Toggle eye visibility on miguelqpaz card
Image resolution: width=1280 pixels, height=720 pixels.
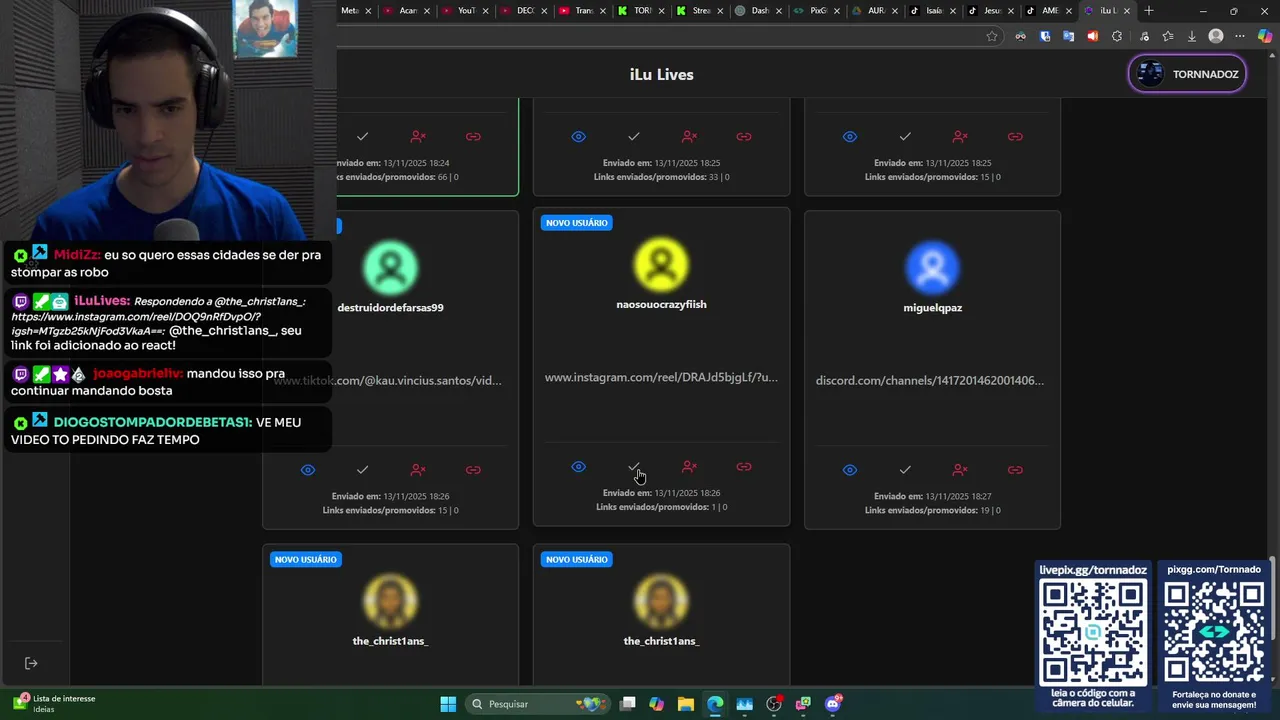coord(850,470)
